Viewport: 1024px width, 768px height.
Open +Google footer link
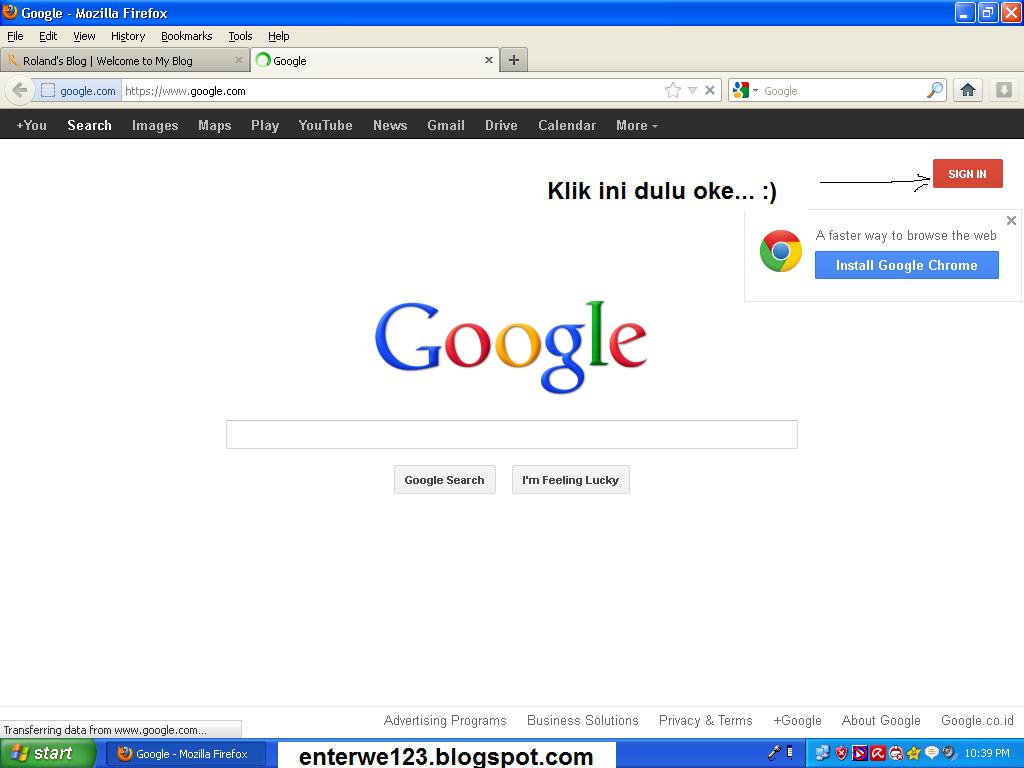[797, 720]
